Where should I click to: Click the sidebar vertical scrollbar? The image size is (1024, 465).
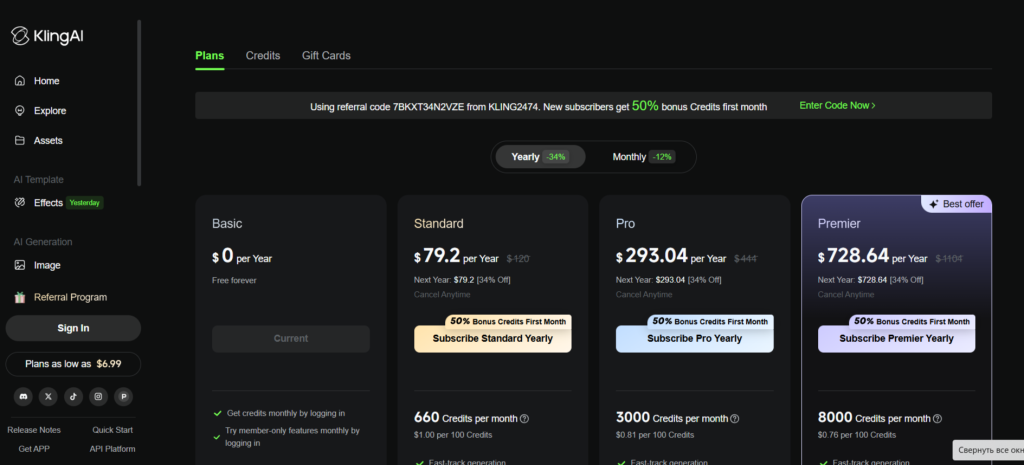(139, 103)
